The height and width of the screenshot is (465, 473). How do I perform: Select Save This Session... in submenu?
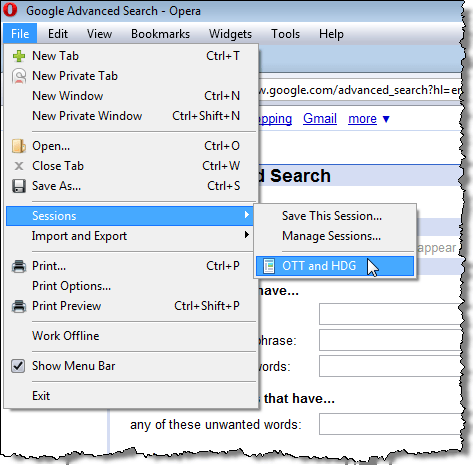point(335,216)
